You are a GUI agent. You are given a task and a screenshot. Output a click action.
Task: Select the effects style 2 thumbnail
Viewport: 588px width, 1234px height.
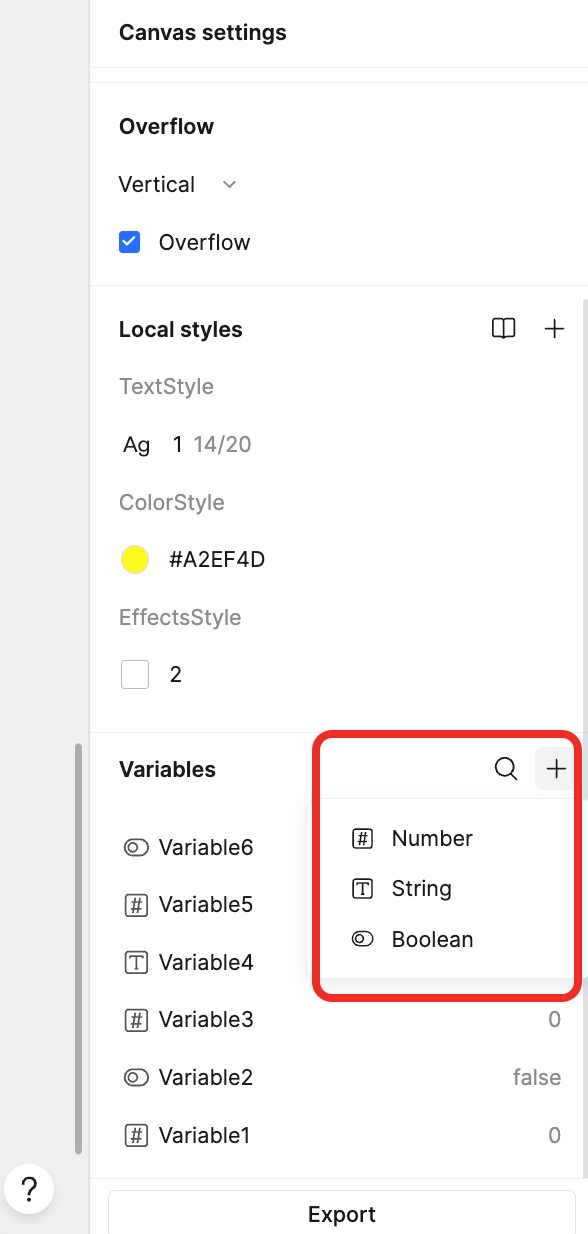tap(135, 674)
